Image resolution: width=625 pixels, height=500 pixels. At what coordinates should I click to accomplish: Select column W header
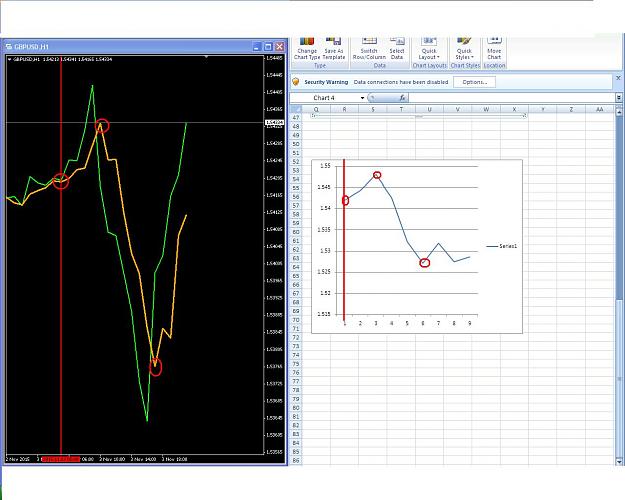[x=486, y=109]
